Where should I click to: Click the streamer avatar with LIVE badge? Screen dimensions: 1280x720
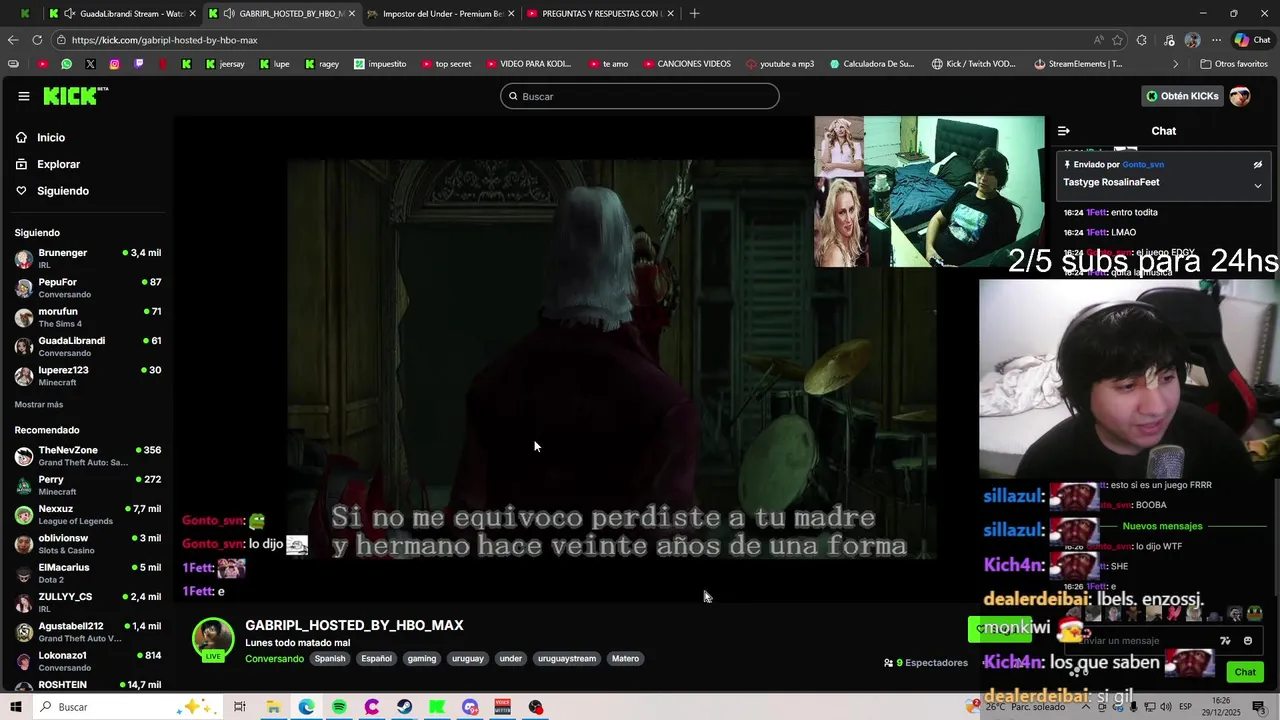[x=213, y=640]
